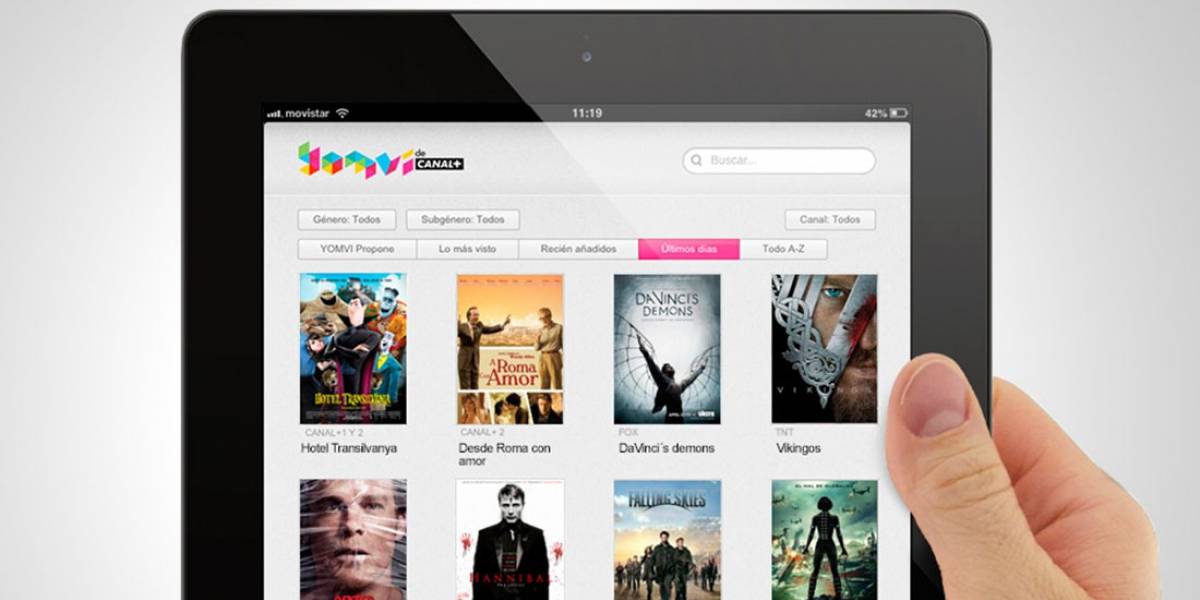Tap the Desde Roma con amor title
This screenshot has width=1200, height=600.
504,455
